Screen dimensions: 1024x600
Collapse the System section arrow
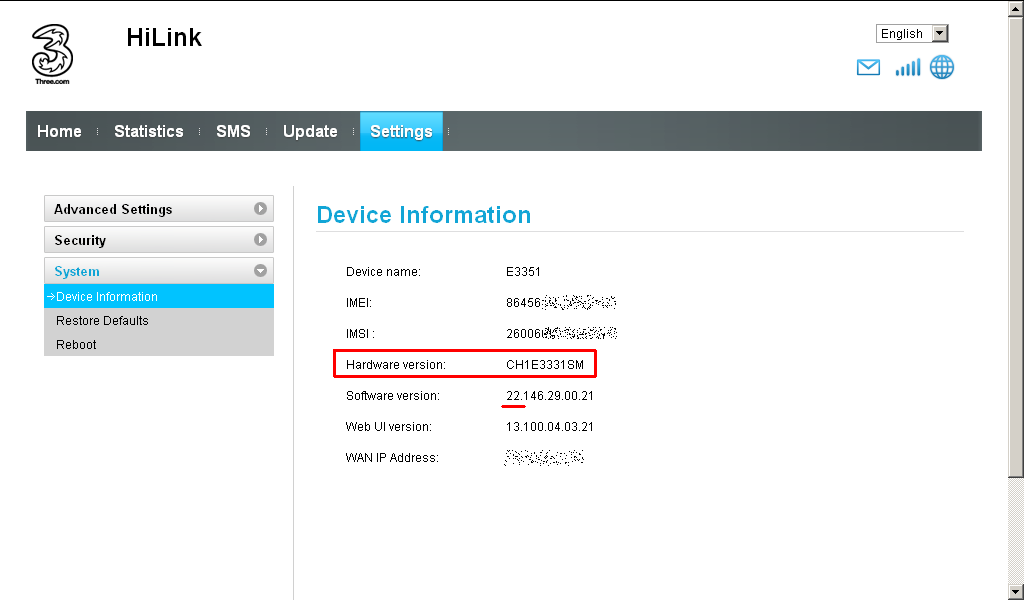pos(260,271)
